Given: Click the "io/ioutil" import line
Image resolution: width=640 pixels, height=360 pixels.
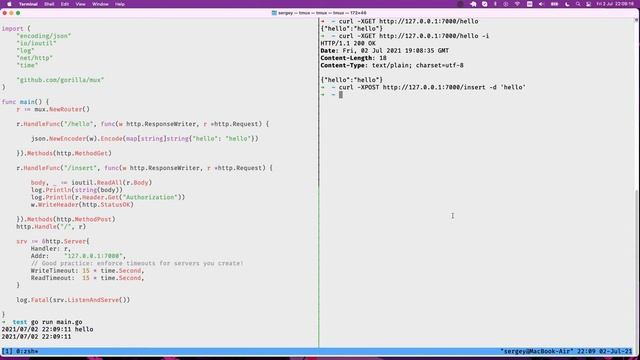Looking at the screenshot, I should [36, 43].
